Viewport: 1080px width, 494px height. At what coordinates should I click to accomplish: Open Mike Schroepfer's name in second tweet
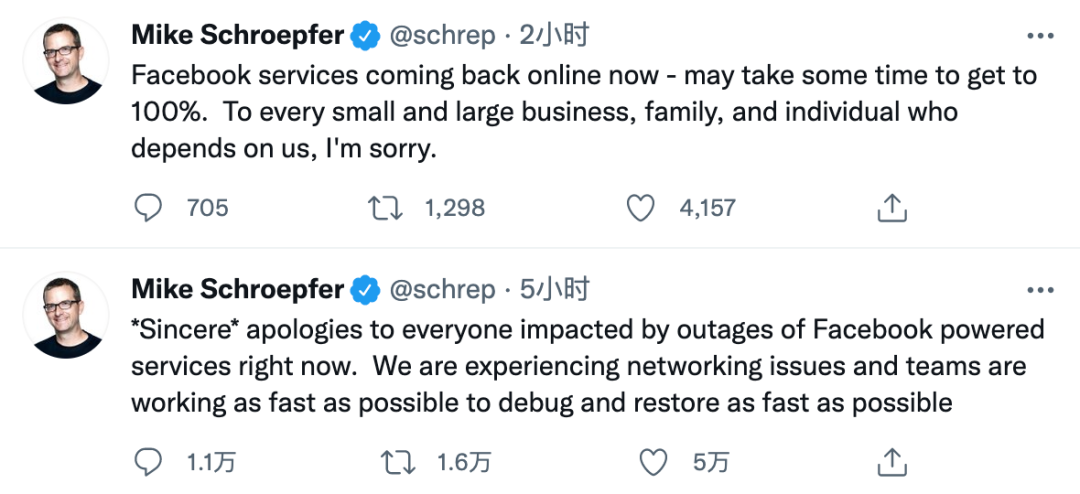238,291
